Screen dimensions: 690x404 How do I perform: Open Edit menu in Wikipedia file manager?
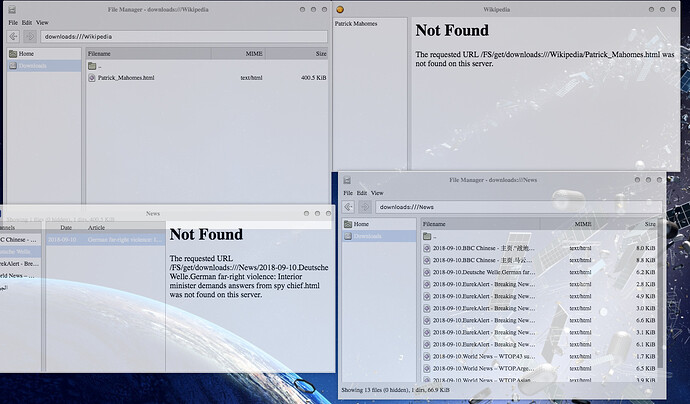click(27, 22)
